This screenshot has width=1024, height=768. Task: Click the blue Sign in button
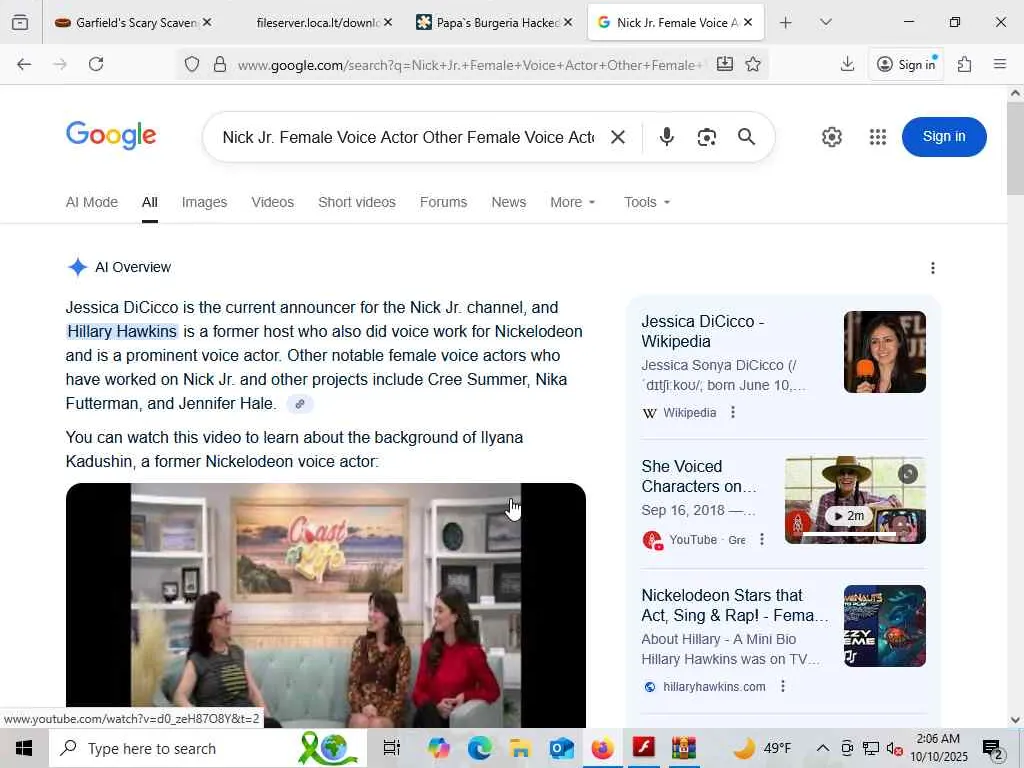click(x=944, y=136)
